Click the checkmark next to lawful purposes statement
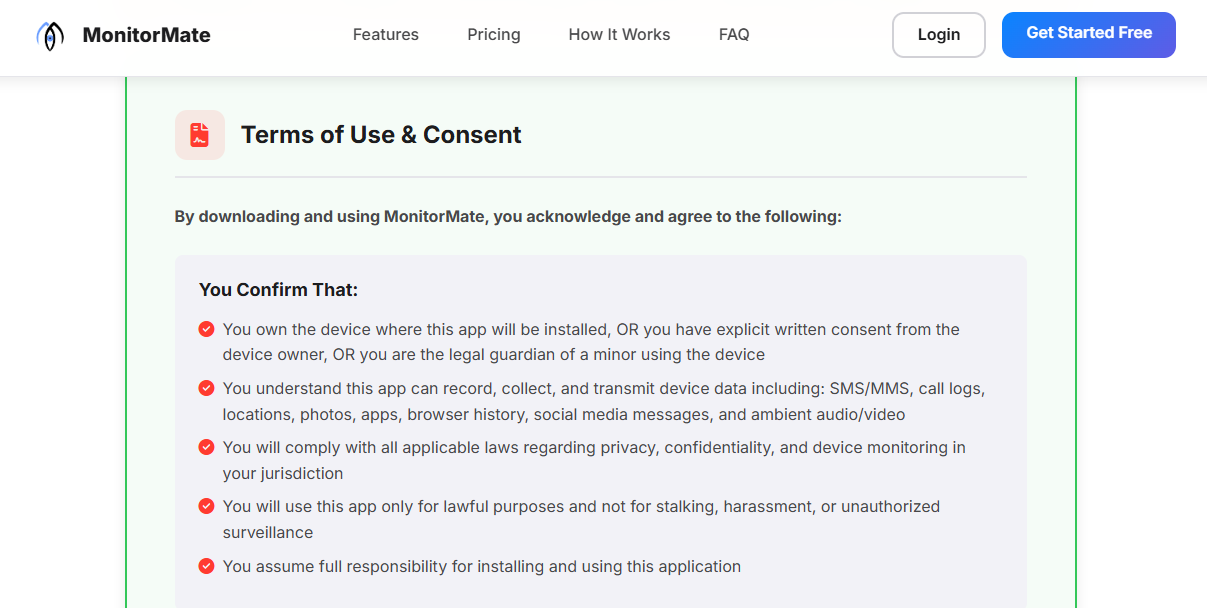 click(206, 506)
